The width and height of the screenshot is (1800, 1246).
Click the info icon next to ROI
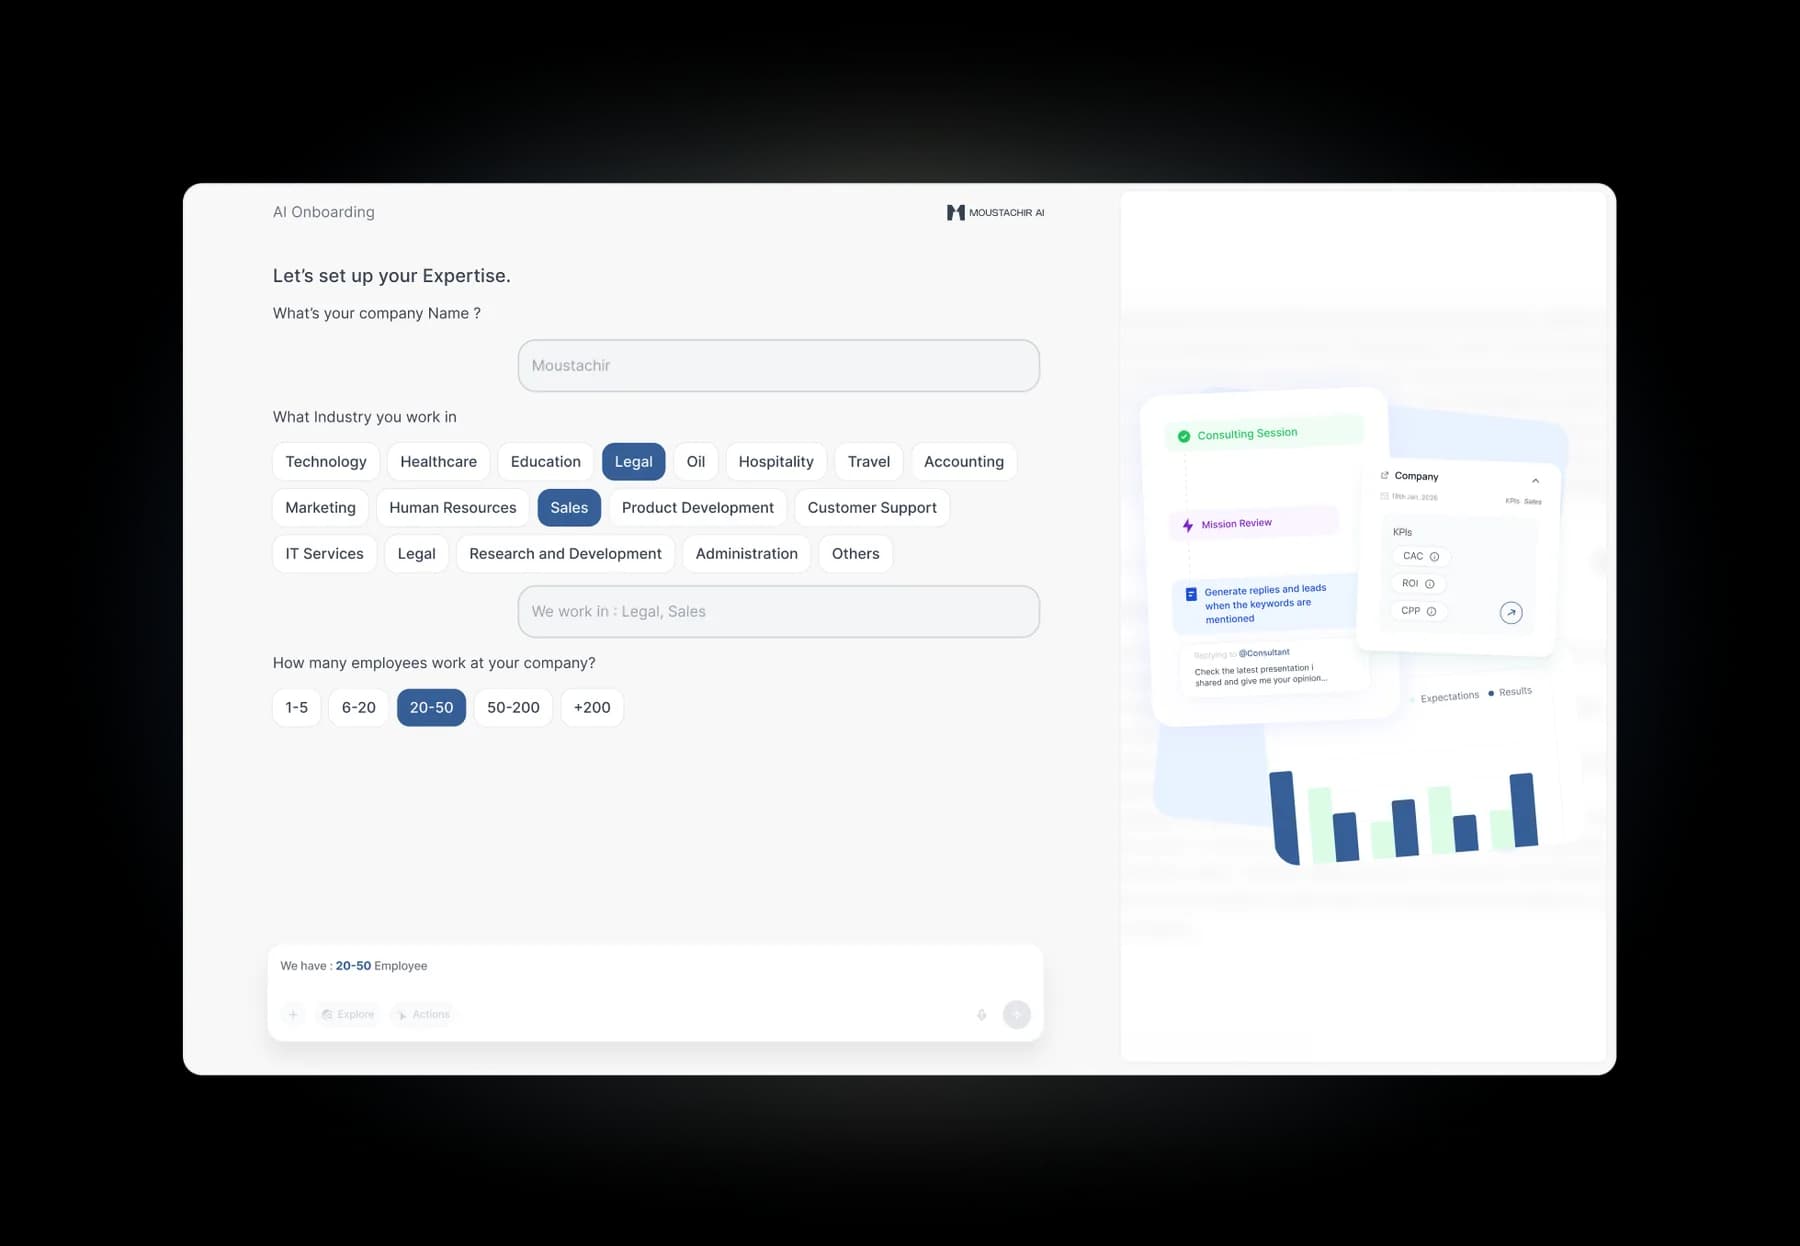(x=1430, y=584)
